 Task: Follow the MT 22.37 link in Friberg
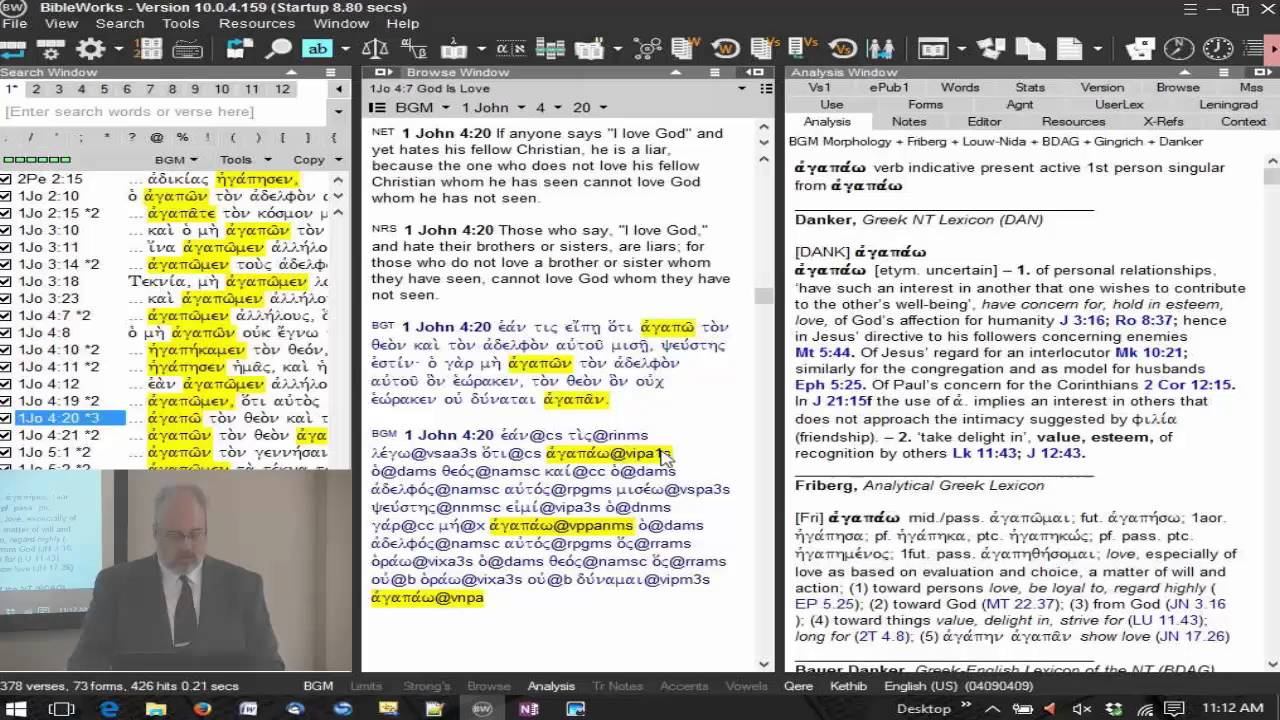[1023, 604]
